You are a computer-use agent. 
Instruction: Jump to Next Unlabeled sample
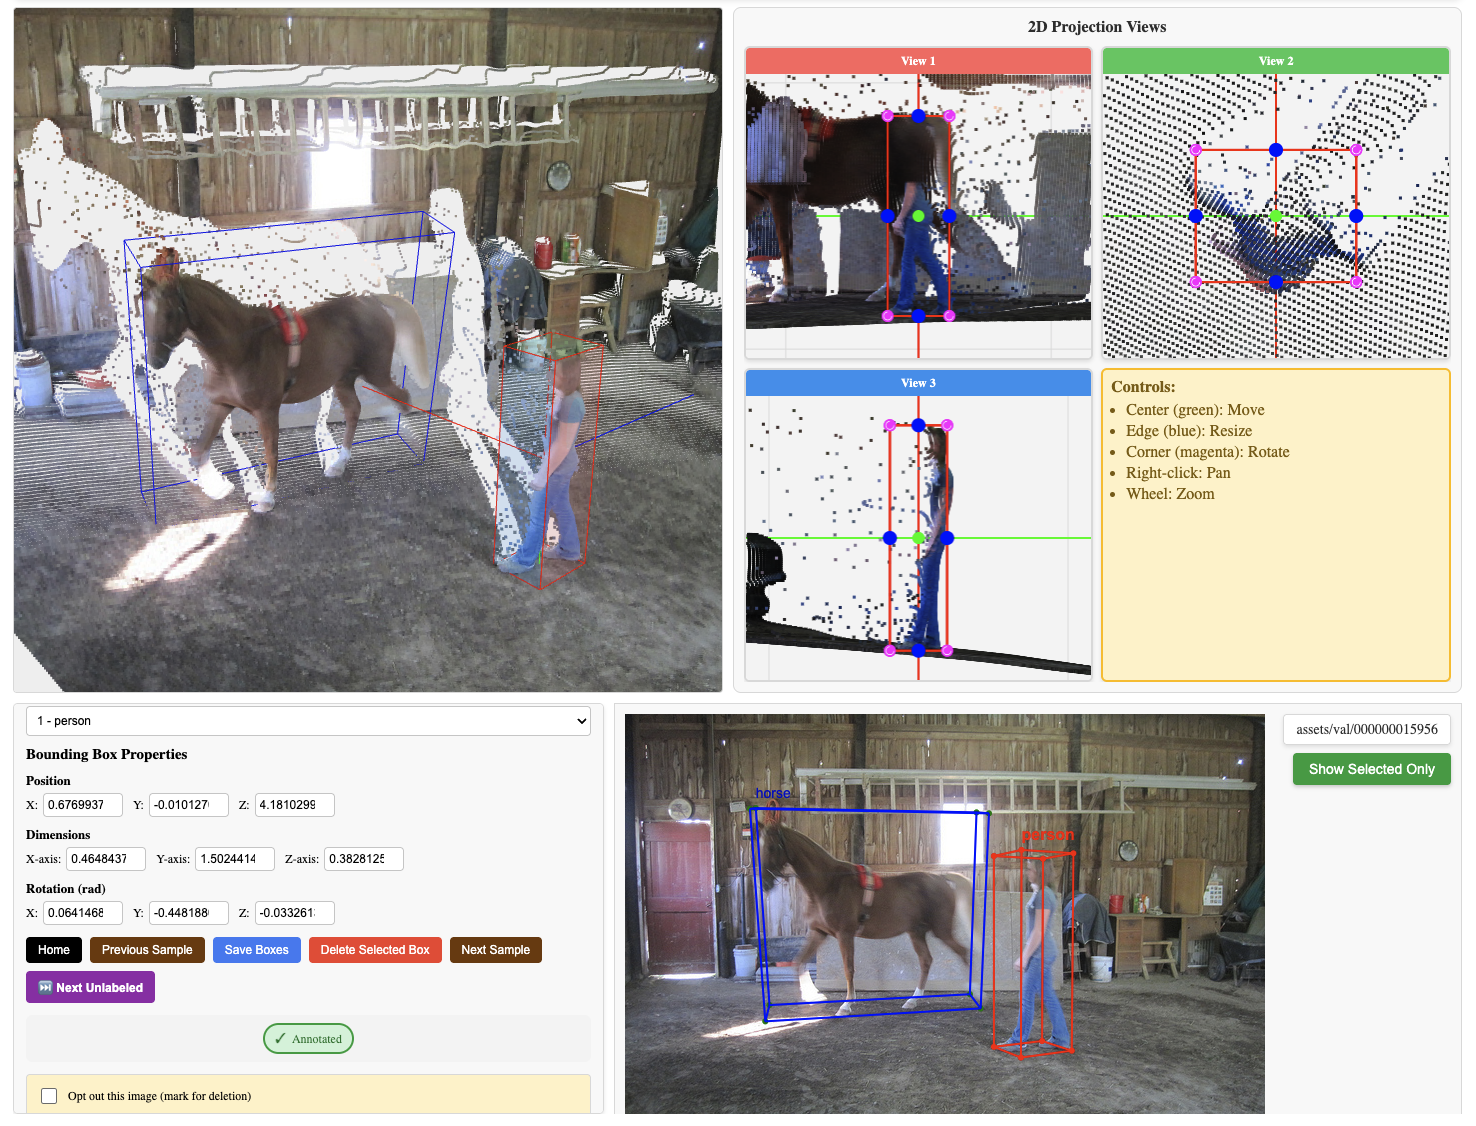pyautogui.click(x=90, y=987)
